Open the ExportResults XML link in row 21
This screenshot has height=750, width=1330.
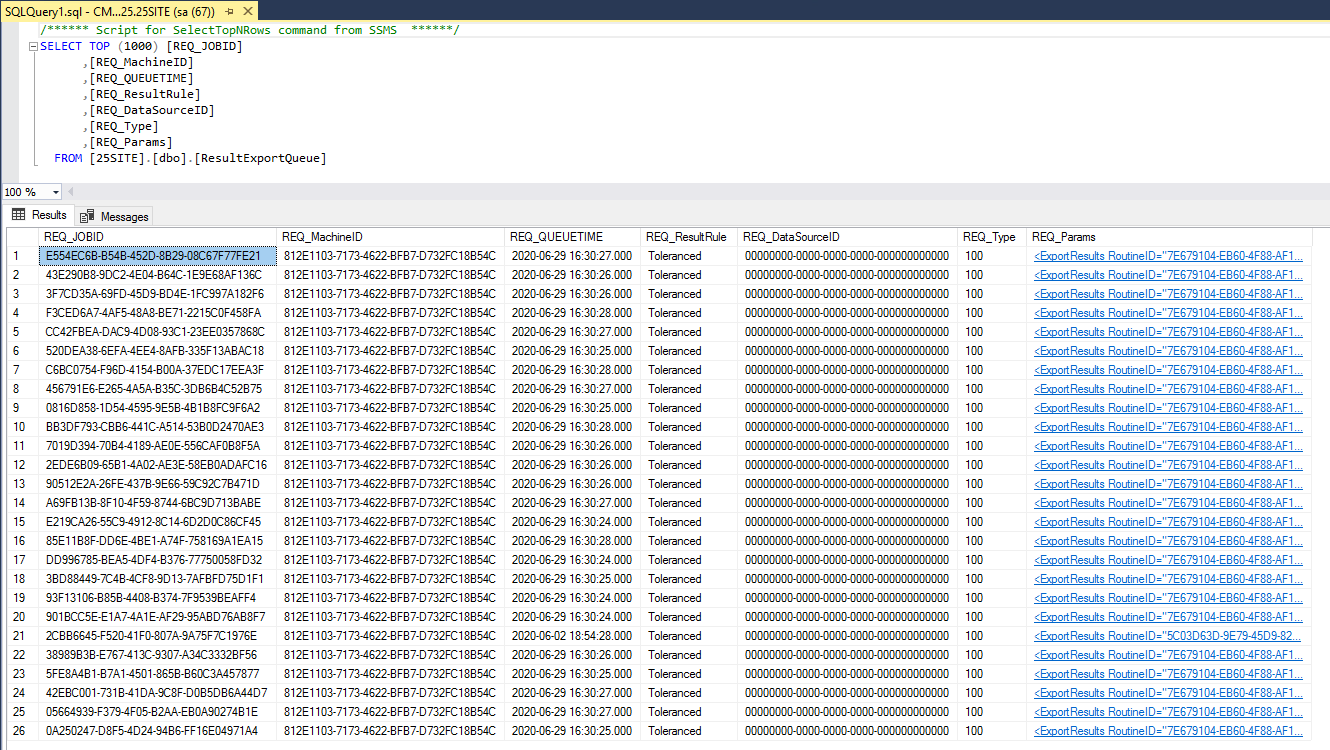1167,636
